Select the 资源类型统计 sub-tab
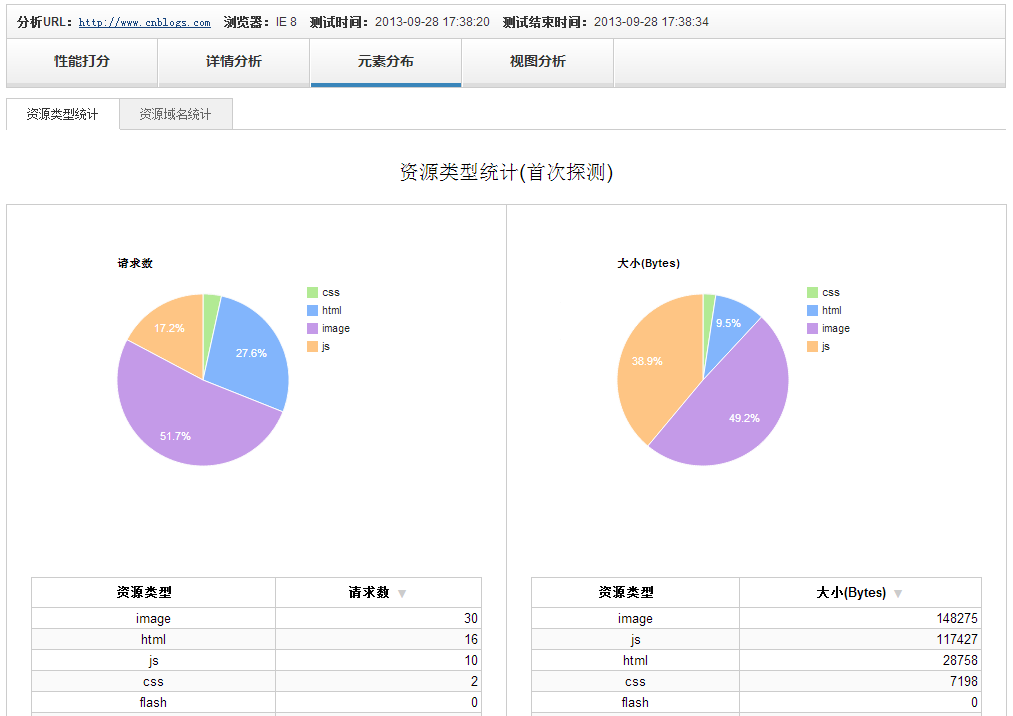Image resolution: width=1013 pixels, height=716 pixels. 63,114
